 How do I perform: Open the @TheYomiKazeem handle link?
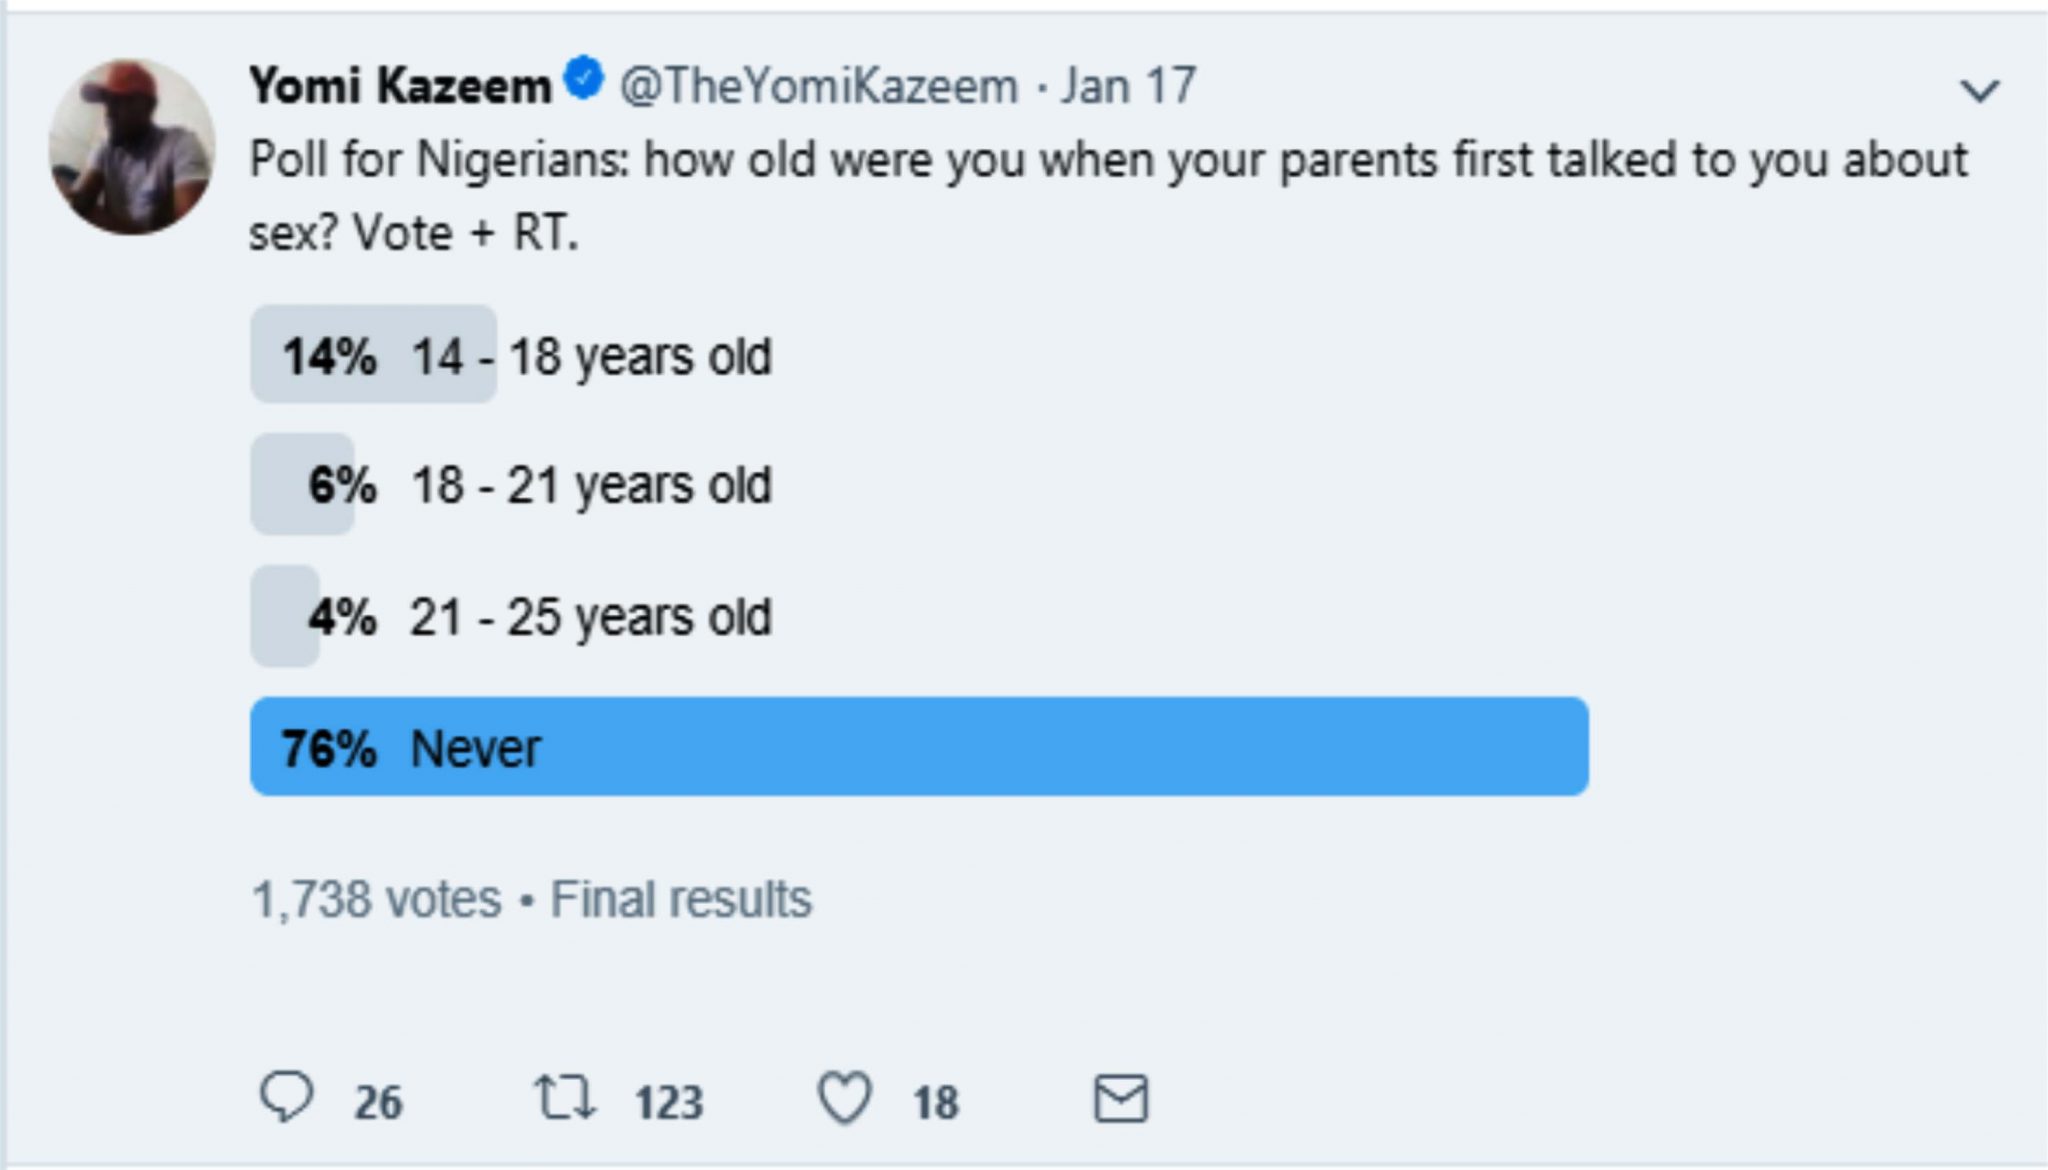[819, 86]
